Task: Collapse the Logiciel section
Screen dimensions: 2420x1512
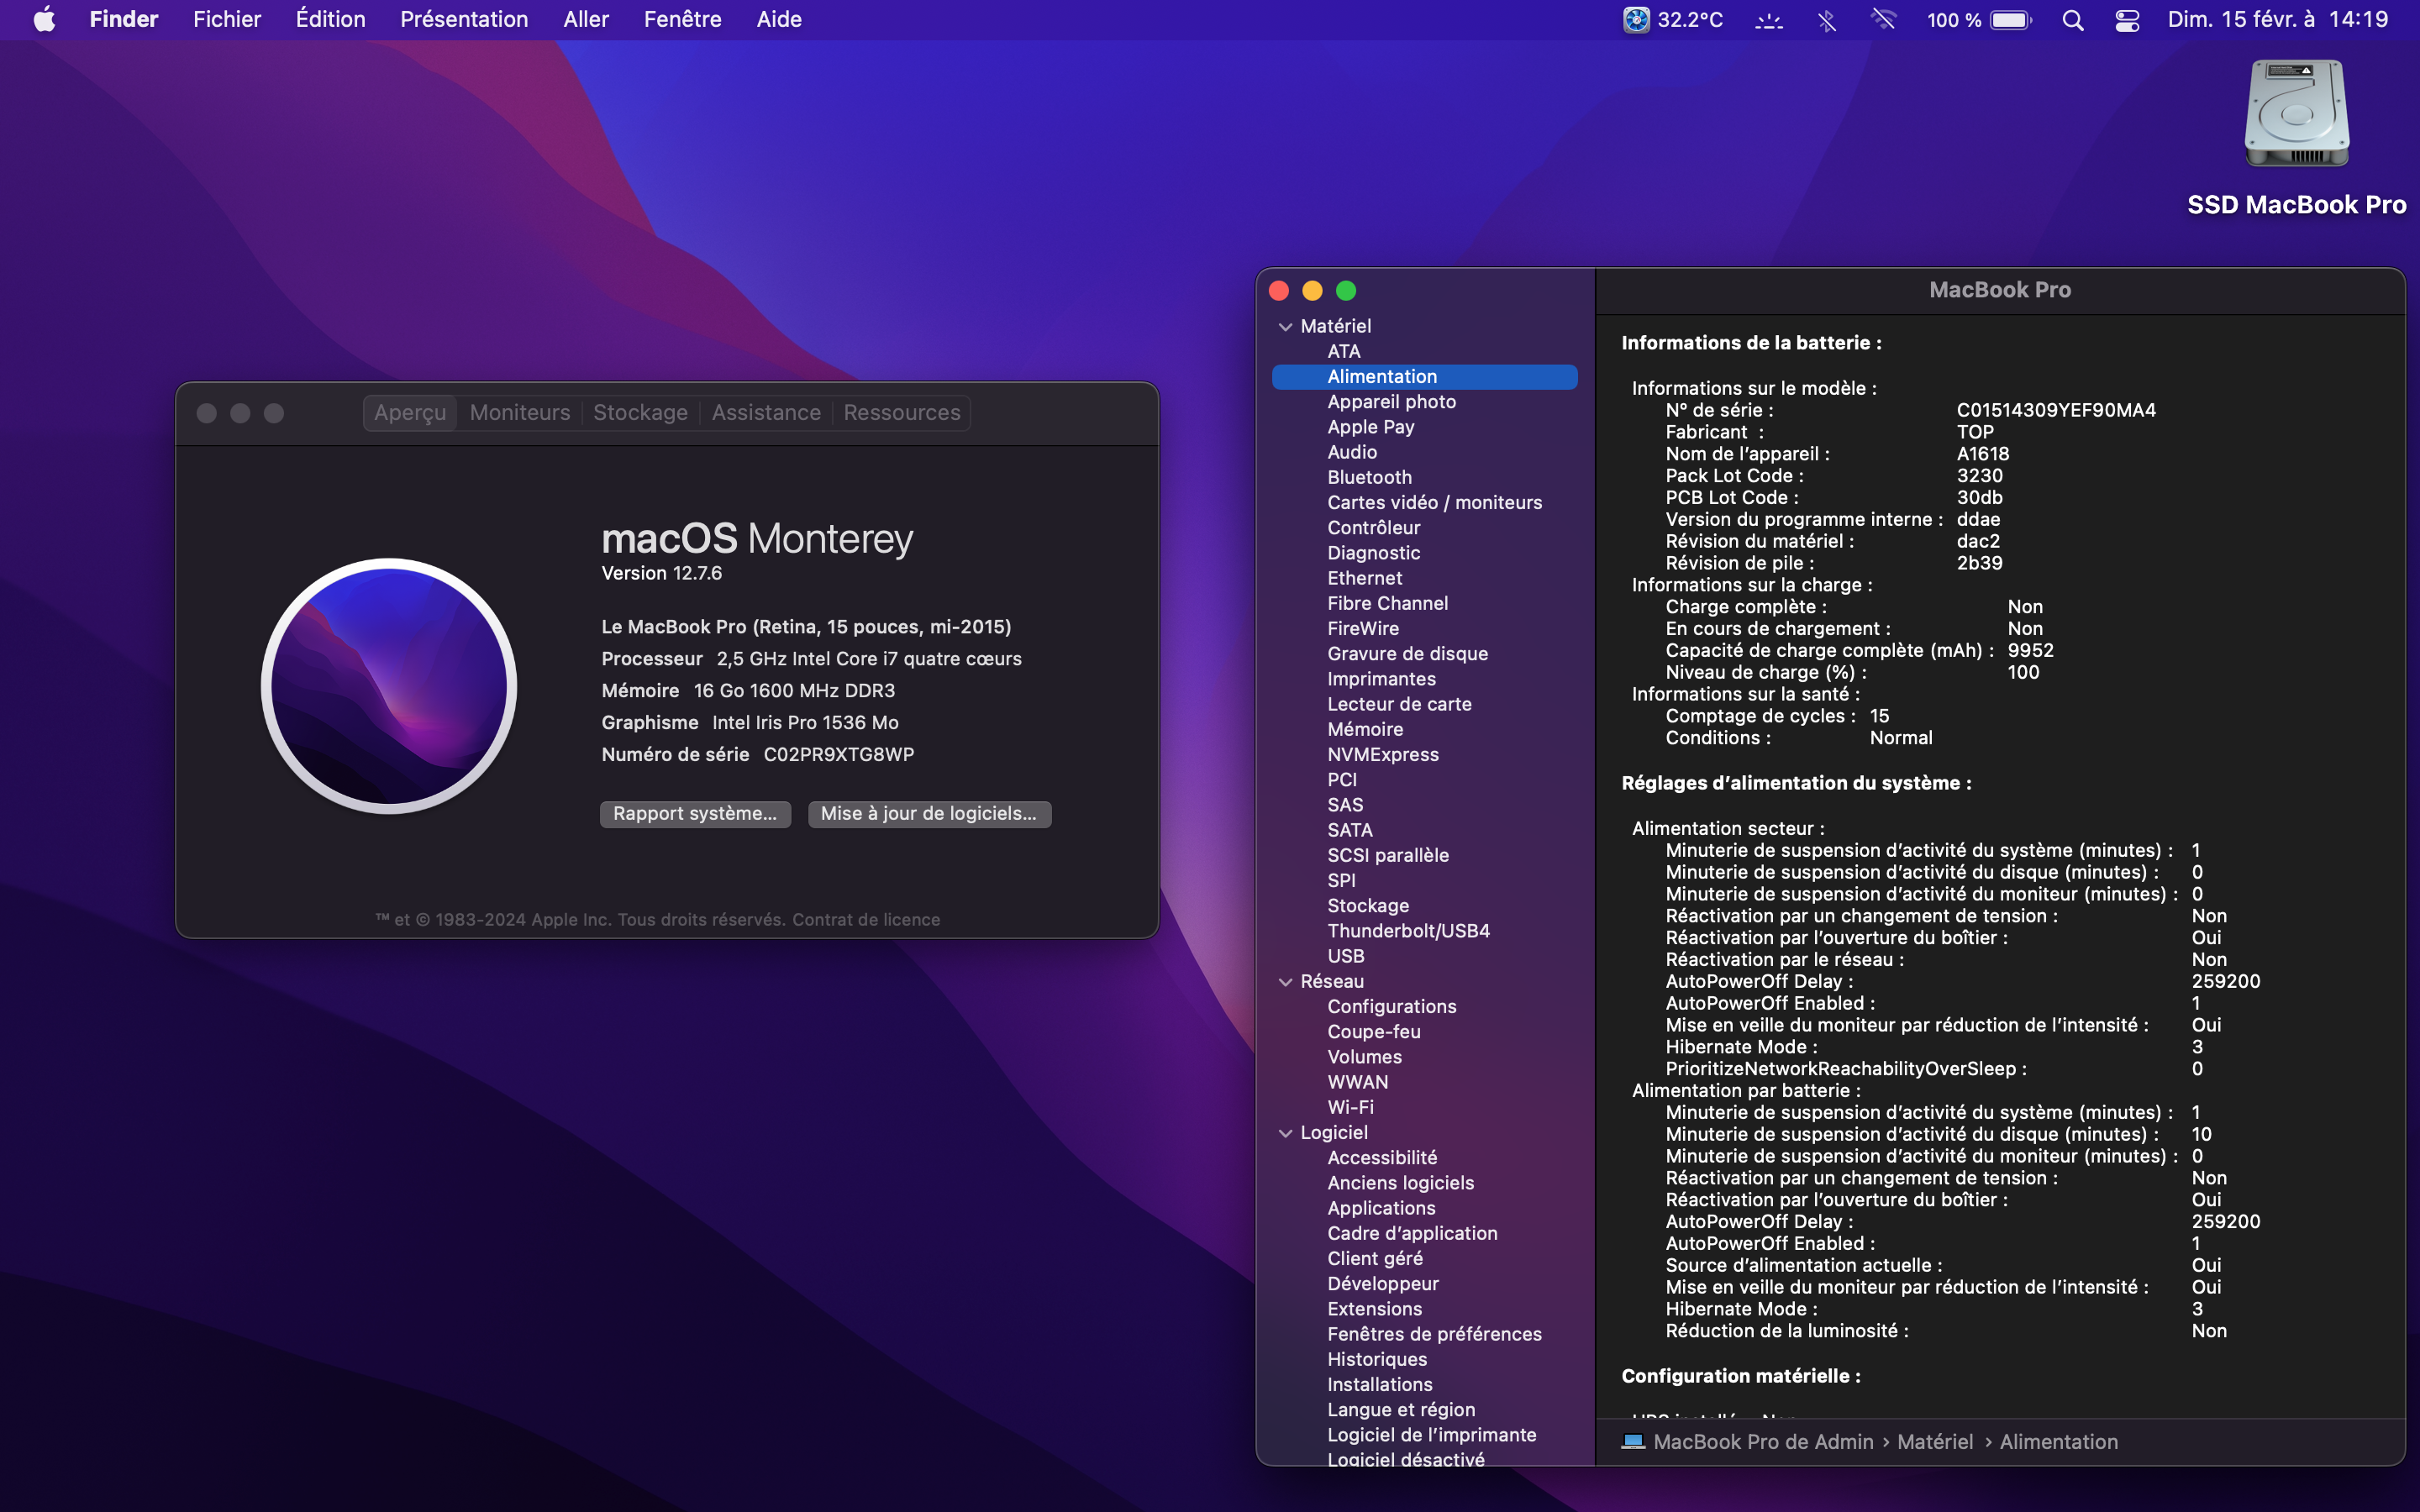Action: tap(1285, 1133)
